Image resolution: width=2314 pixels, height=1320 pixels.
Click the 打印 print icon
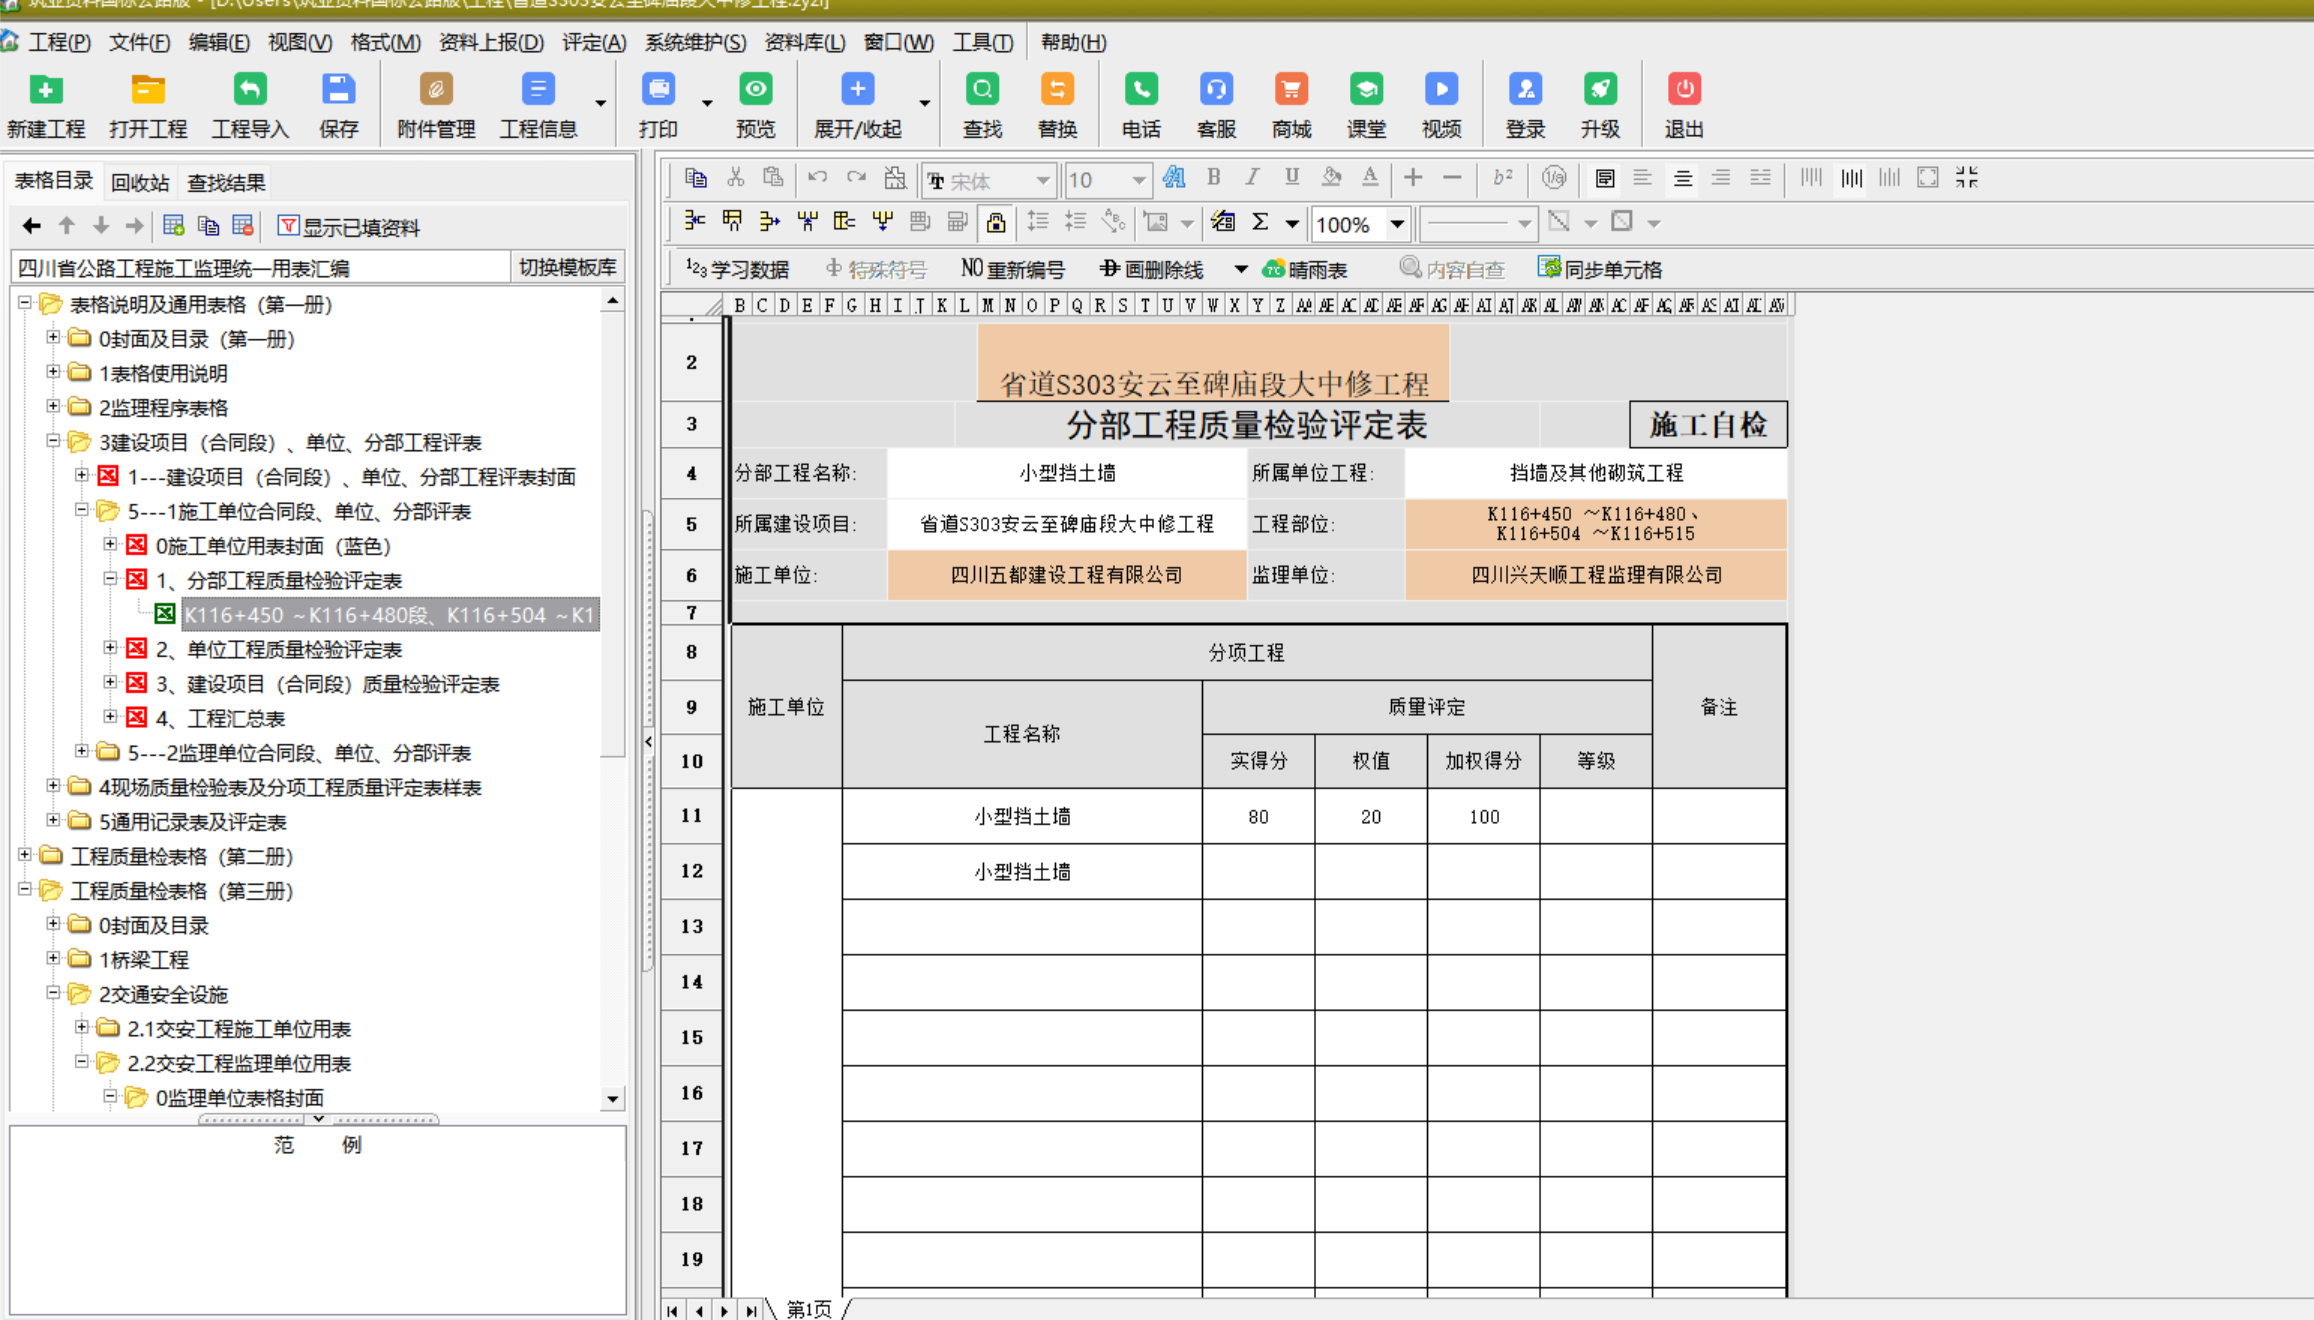(658, 105)
